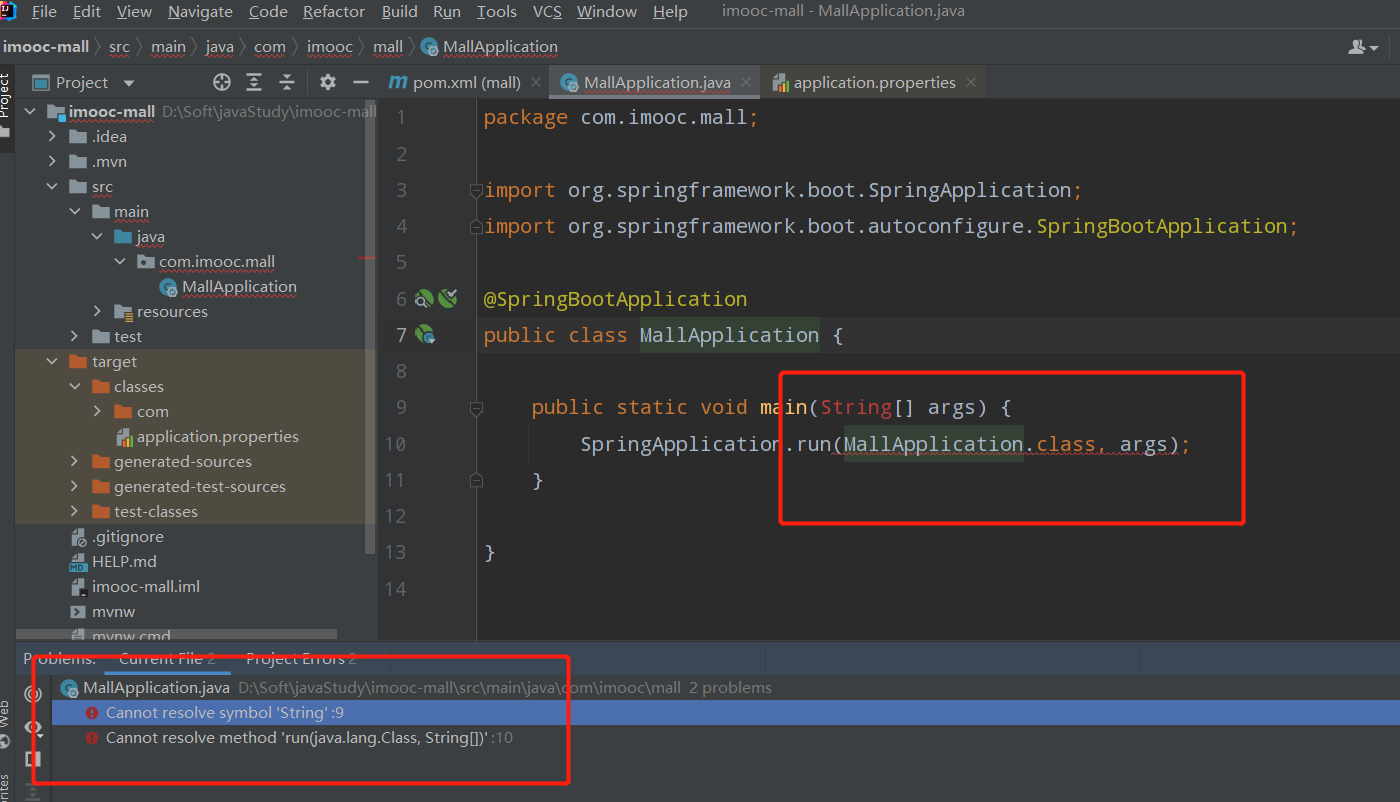Screen dimensions: 1400x802
Task: Select the Project Errors problems tab
Action: click(x=301, y=658)
